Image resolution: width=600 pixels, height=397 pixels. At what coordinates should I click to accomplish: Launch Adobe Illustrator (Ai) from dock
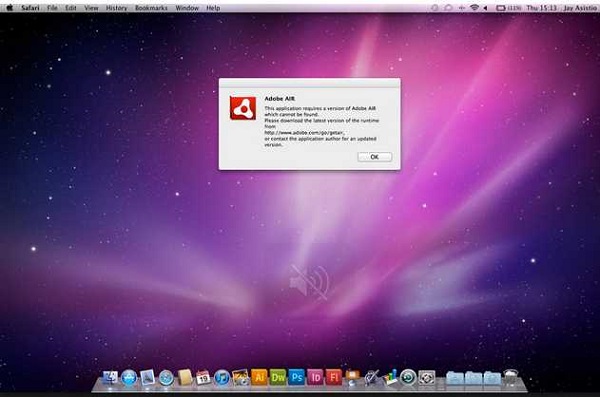259,377
